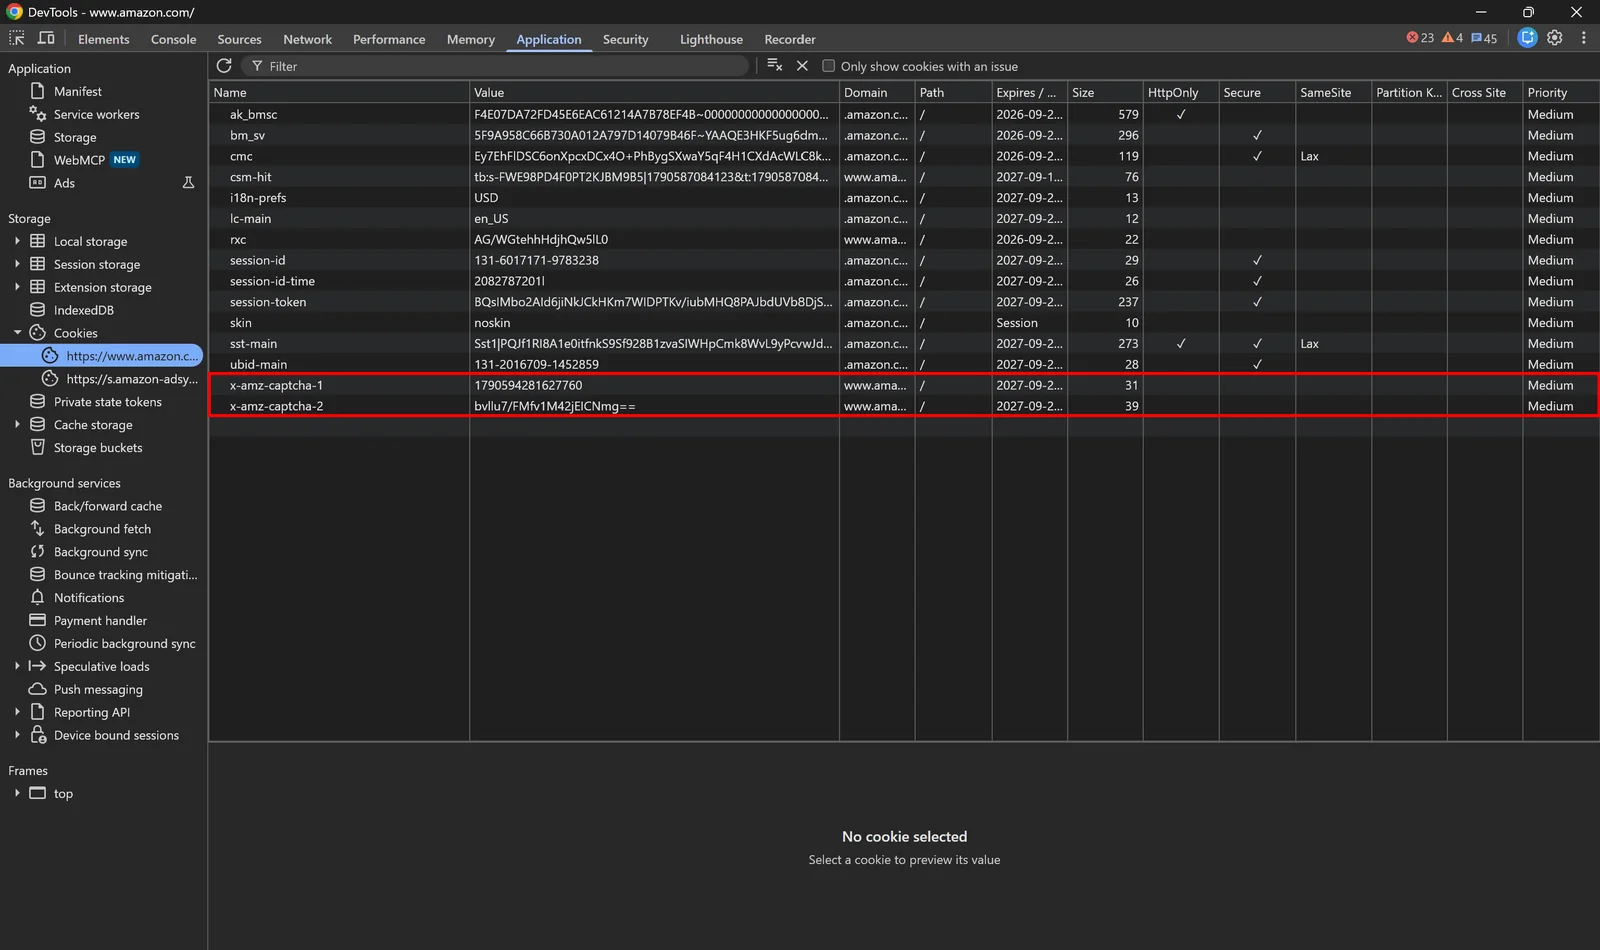Open Service workers section

click(96, 114)
